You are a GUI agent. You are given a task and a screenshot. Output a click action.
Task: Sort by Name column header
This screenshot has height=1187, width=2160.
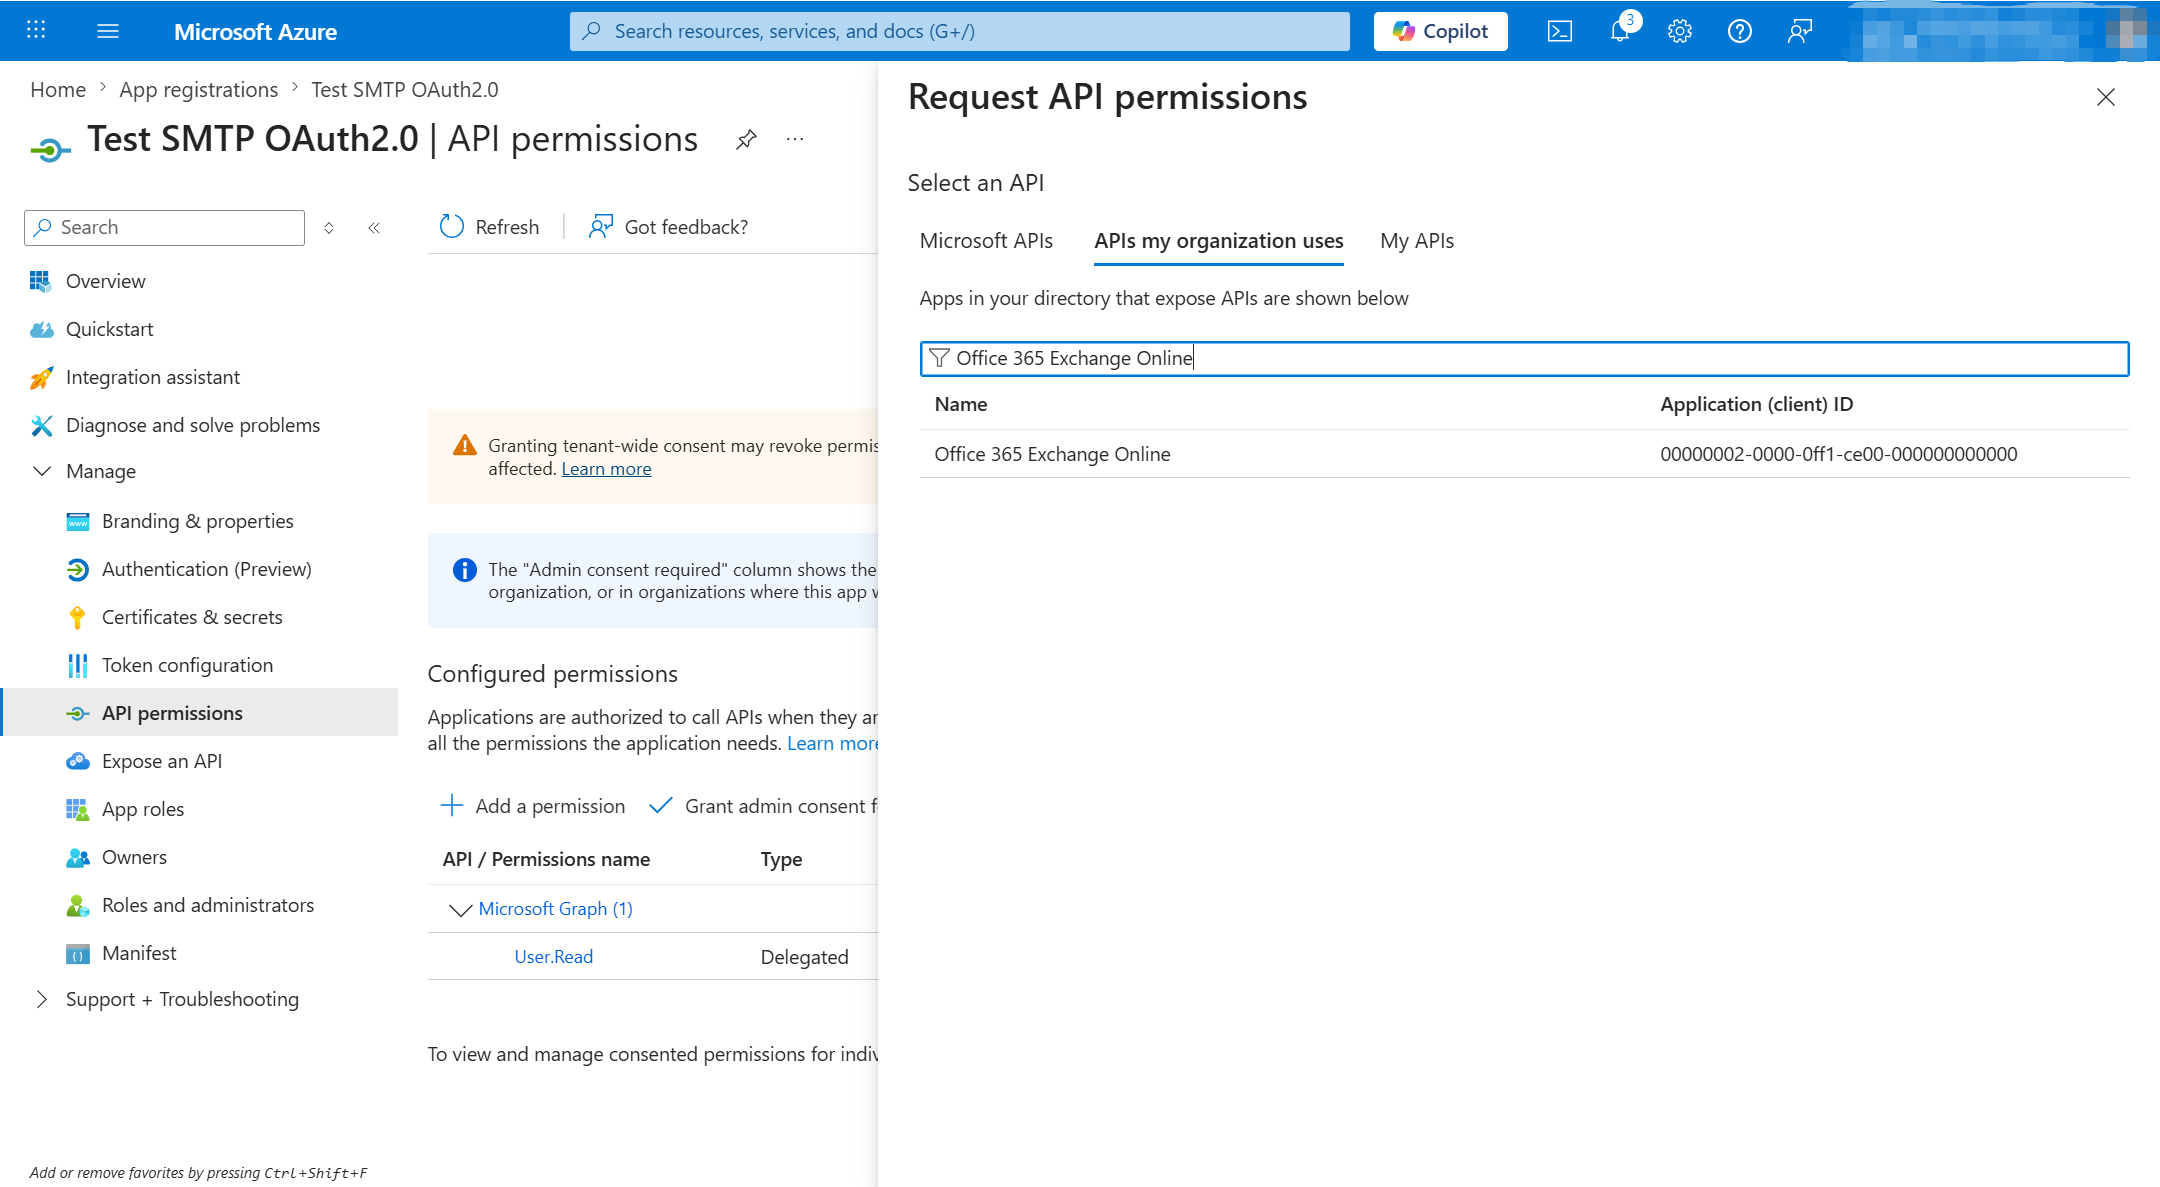(x=960, y=404)
